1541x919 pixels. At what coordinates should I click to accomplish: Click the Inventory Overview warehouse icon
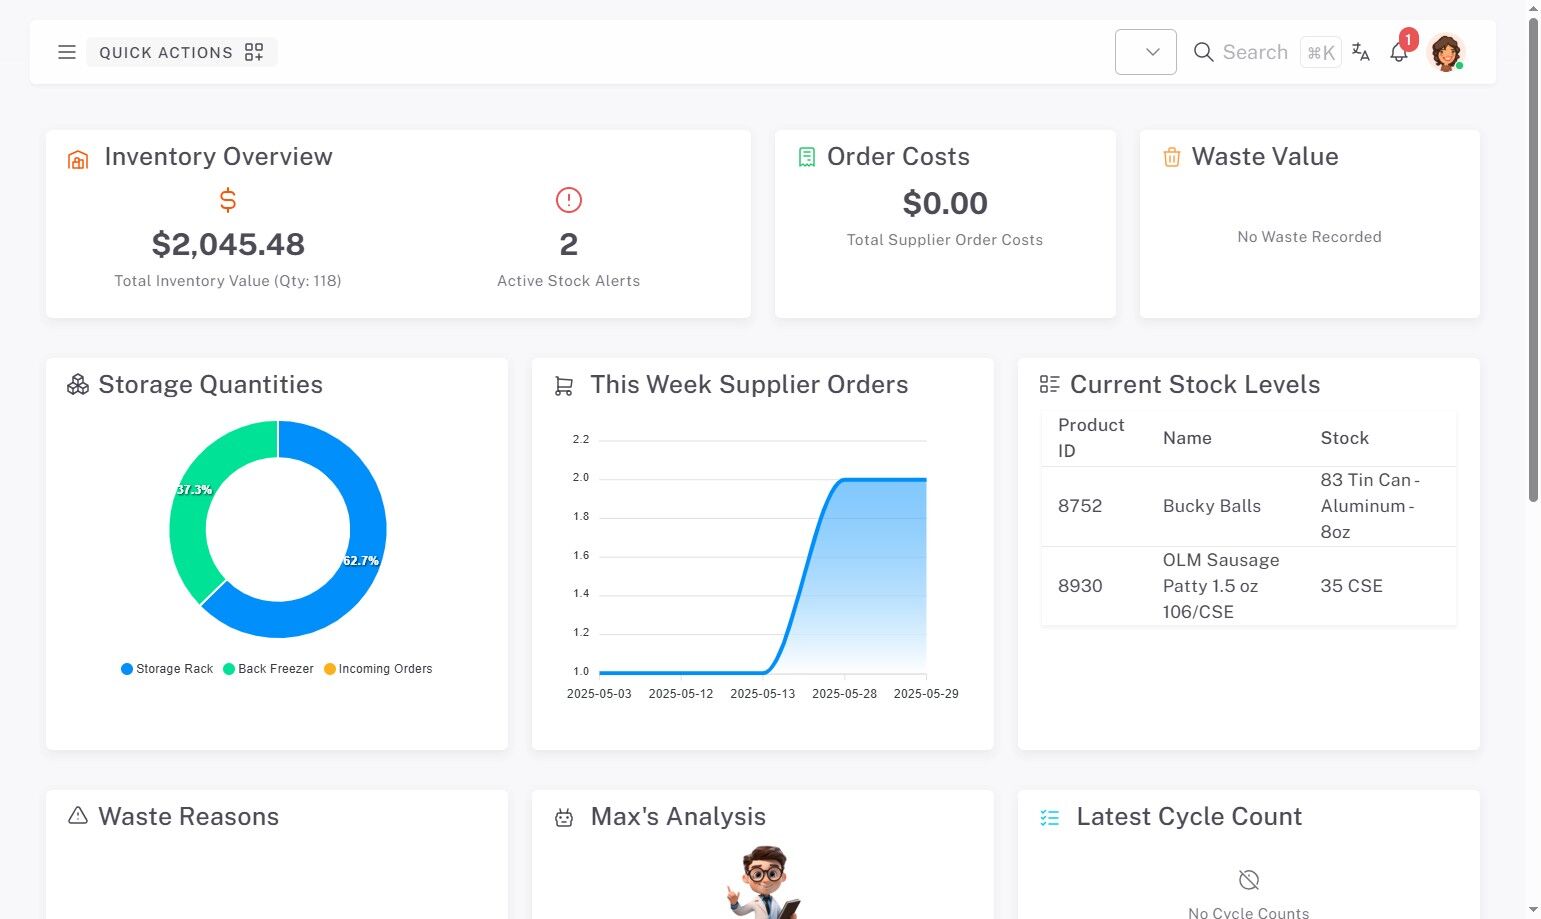coord(78,159)
